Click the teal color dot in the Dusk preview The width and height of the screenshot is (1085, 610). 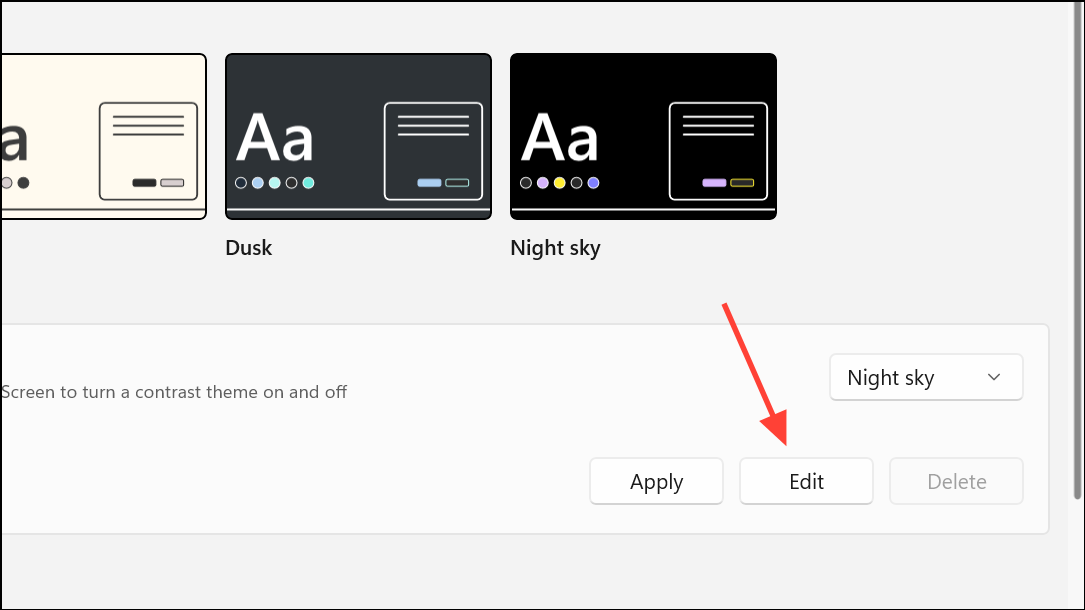coord(308,183)
